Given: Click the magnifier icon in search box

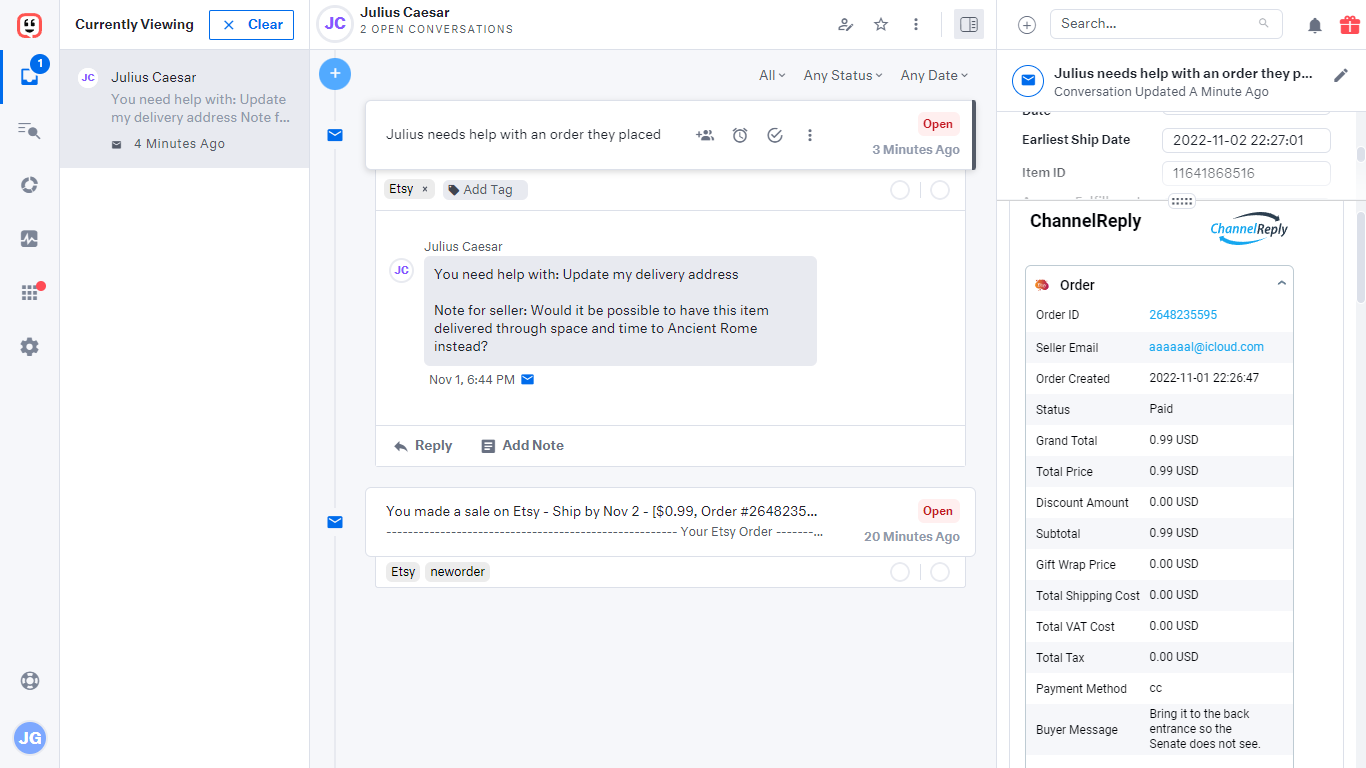Looking at the screenshot, I should (1264, 23).
